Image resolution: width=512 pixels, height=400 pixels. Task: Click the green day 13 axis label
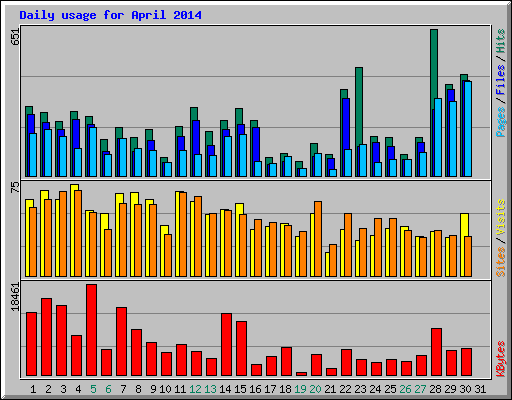(x=210, y=389)
